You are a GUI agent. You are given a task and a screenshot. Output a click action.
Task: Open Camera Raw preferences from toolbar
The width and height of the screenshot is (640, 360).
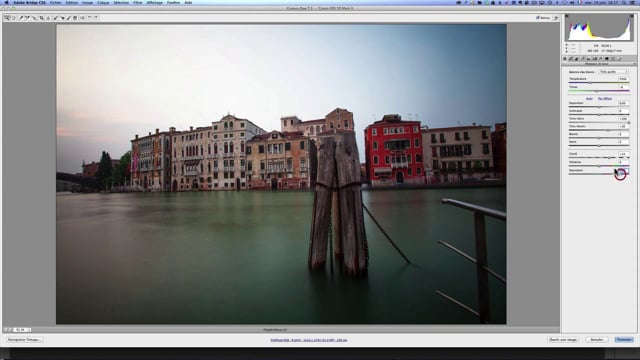[x=82, y=18]
